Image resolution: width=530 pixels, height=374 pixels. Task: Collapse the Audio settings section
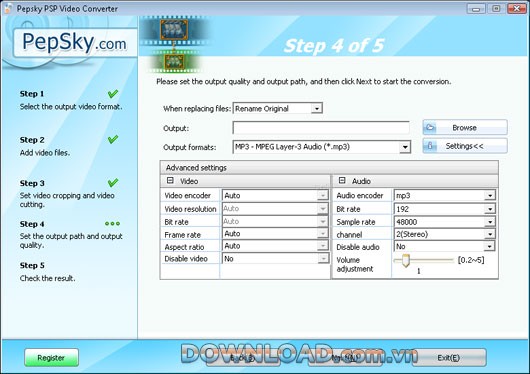[x=342, y=181]
